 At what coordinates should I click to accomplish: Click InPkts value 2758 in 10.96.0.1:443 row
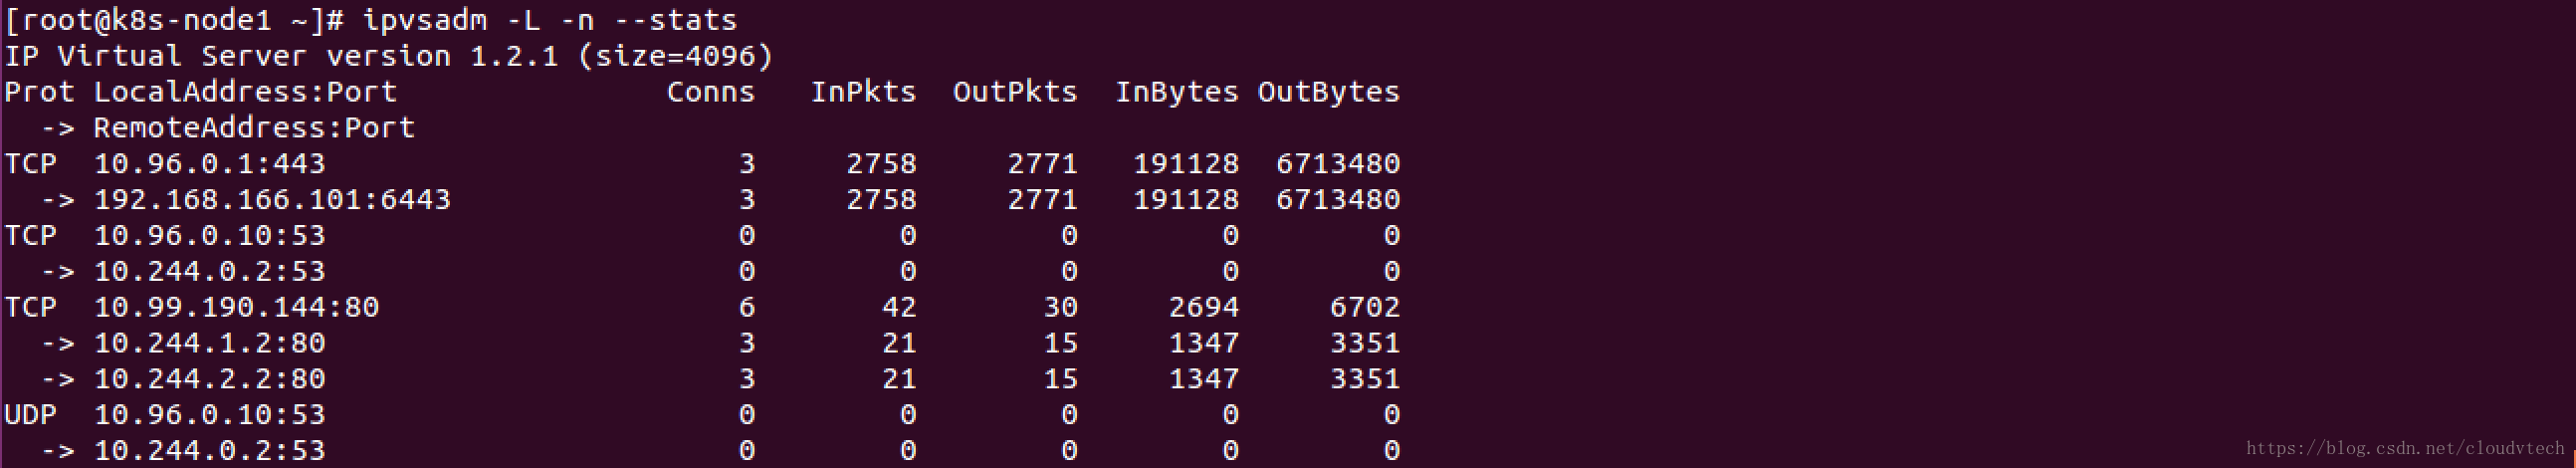point(882,164)
